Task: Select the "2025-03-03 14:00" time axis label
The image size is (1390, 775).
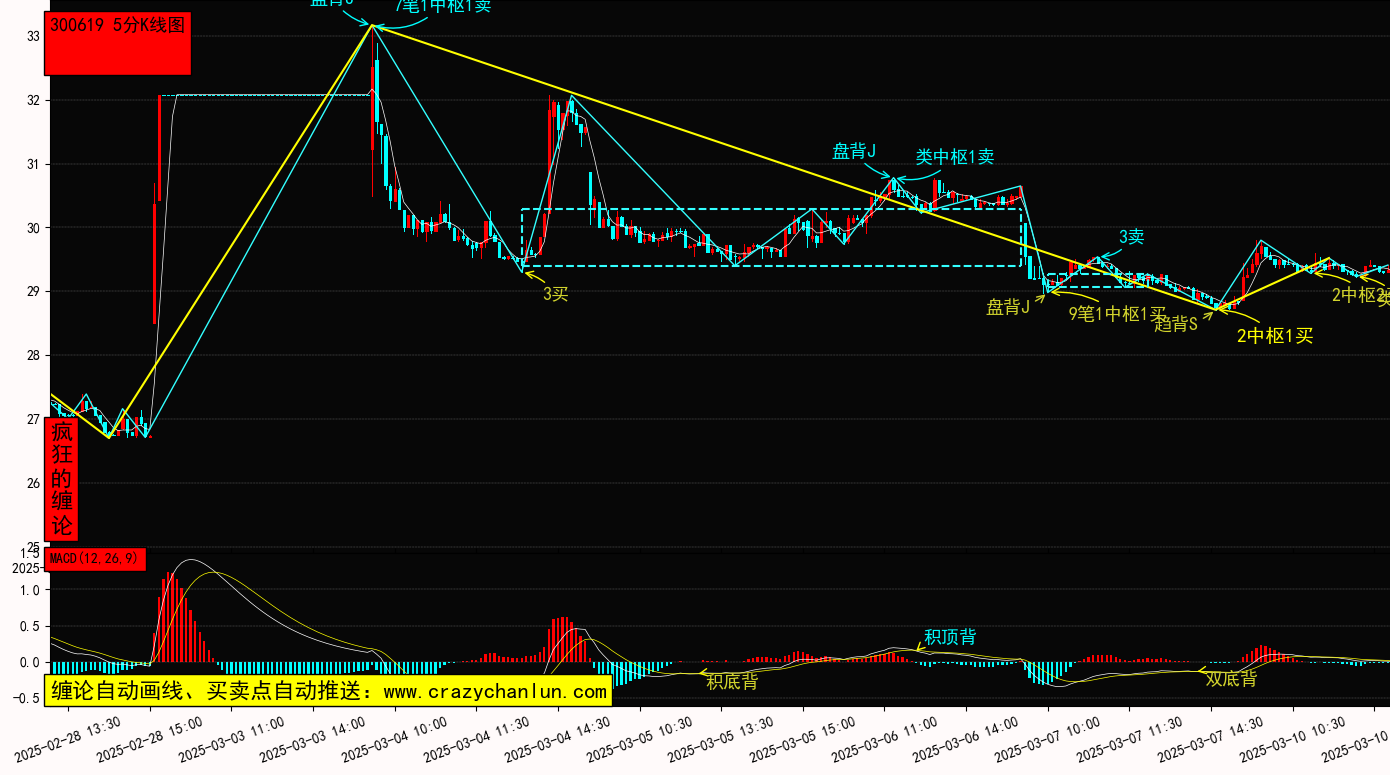Action: tap(314, 739)
